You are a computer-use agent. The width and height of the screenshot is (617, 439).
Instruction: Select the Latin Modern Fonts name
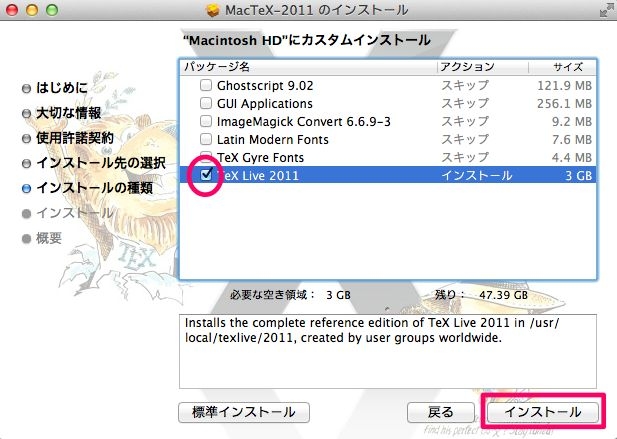tap(272, 140)
